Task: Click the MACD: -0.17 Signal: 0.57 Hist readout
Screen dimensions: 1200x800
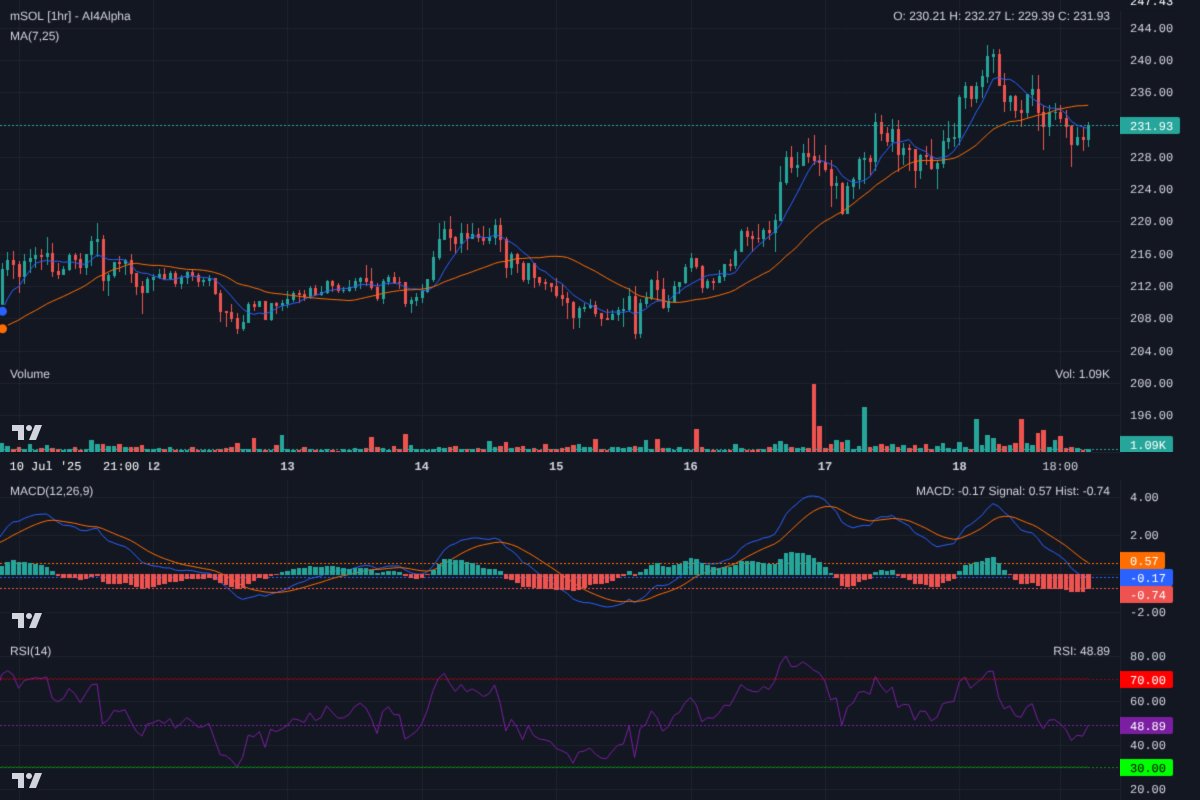Action: pyautogui.click(x=1013, y=491)
